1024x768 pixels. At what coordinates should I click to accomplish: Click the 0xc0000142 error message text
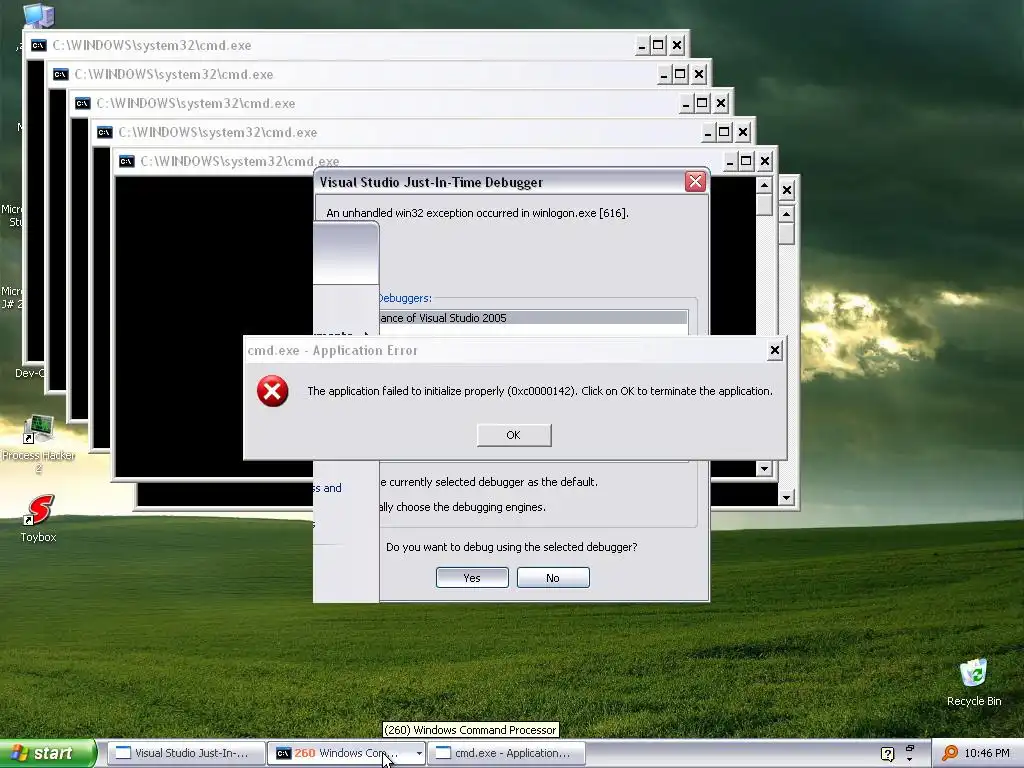tap(539, 391)
